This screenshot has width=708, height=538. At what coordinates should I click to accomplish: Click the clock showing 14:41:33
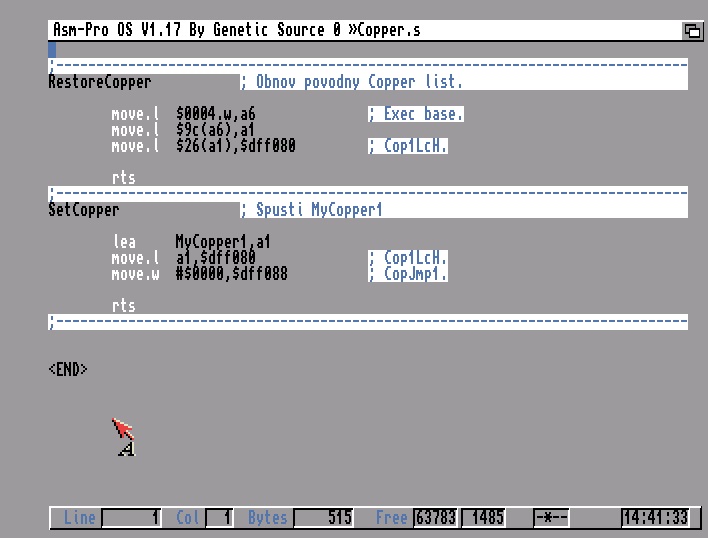click(655, 518)
